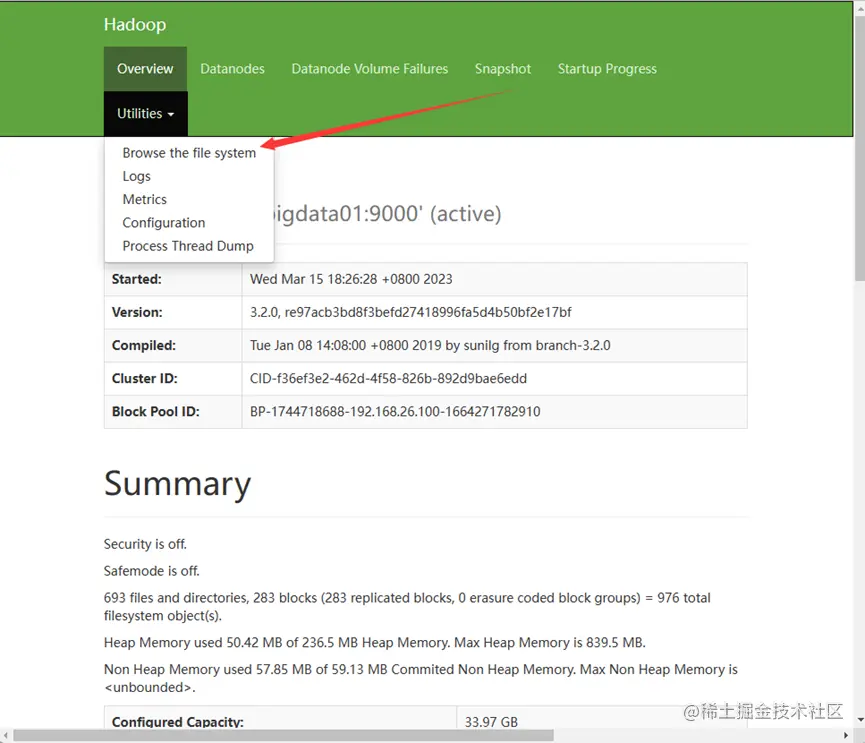Viewport: 865px width, 743px height.
Task: Select the Compiled info value
Action: (430, 345)
